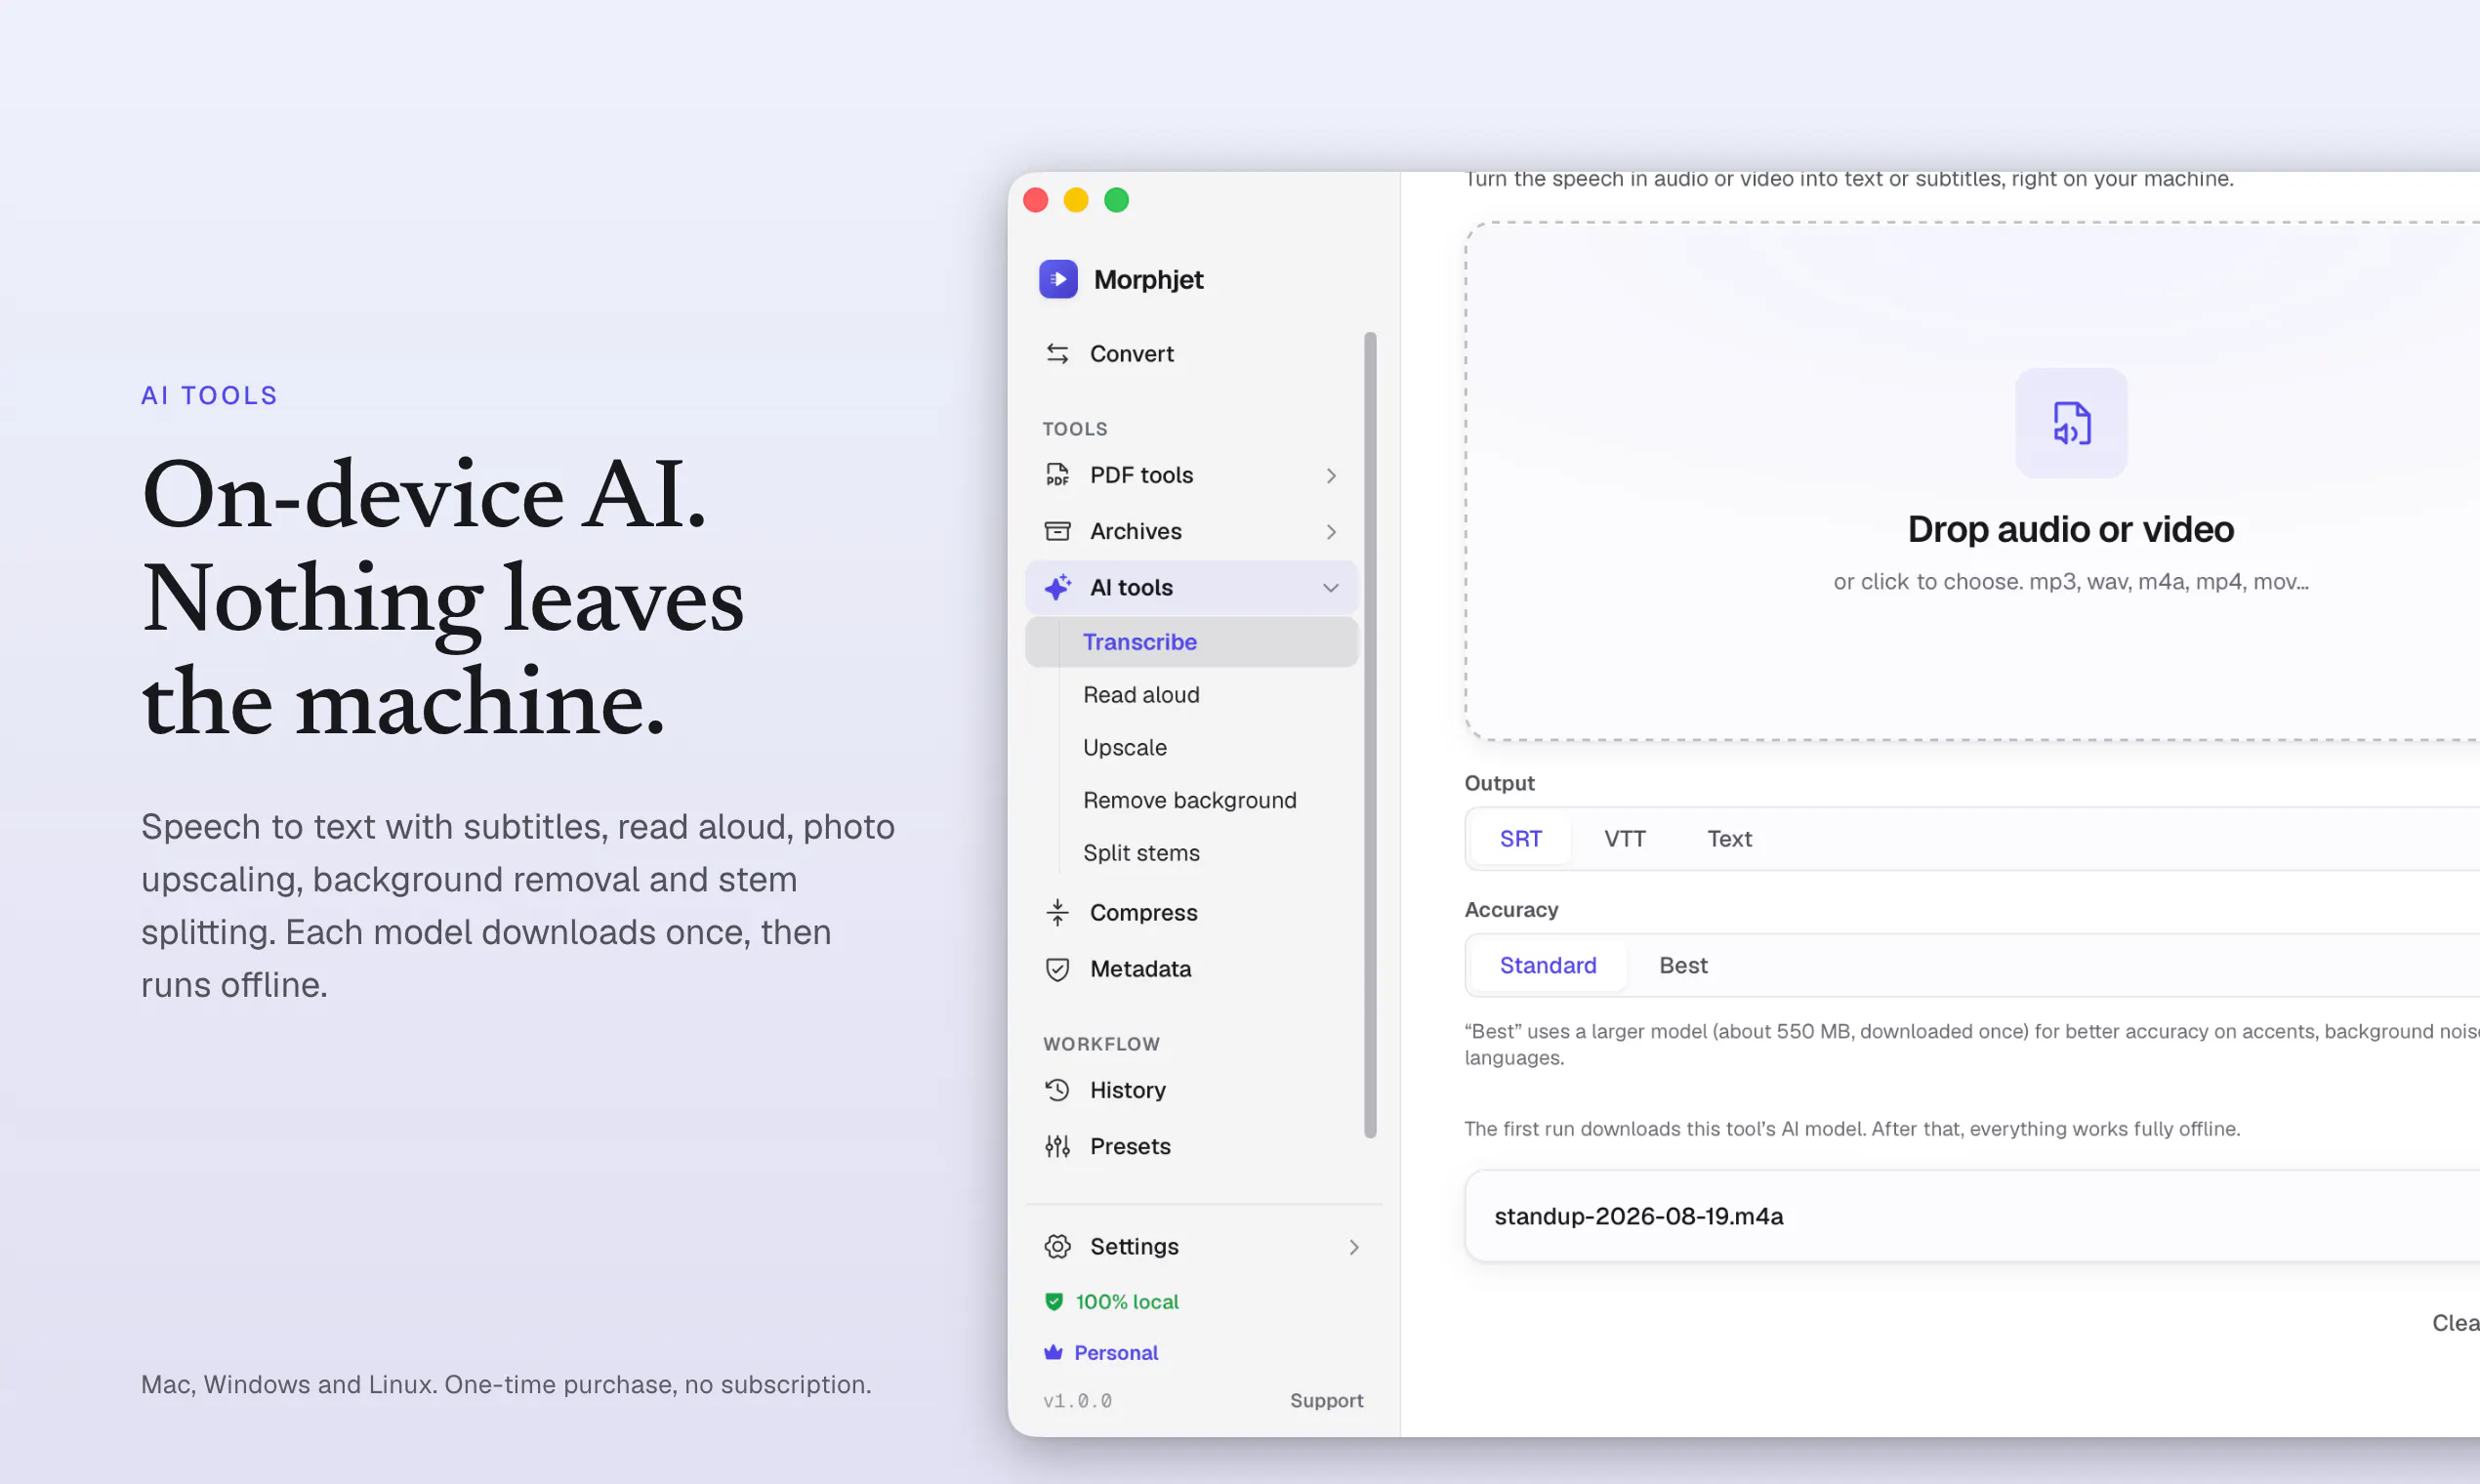The height and width of the screenshot is (1484, 2480).
Task: Click the Archives label
Action: click(1135, 532)
